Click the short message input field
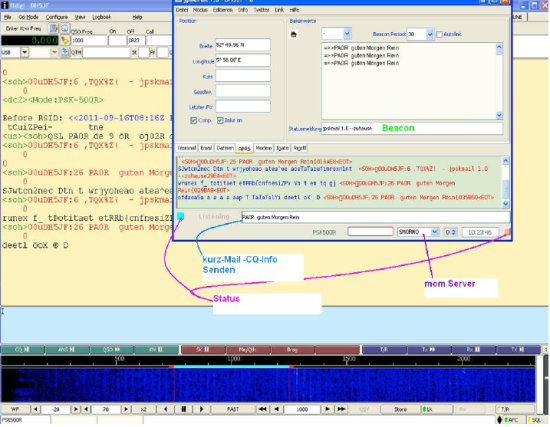 pos(375,217)
